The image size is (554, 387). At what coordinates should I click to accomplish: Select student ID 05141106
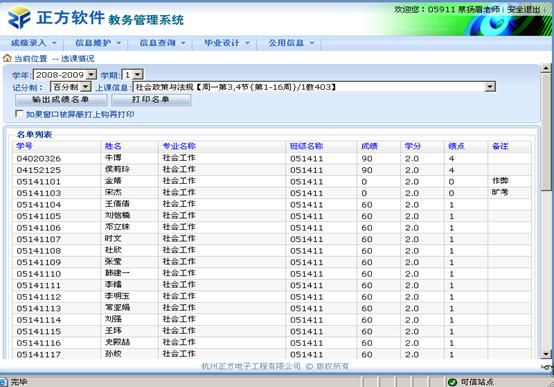pos(39,228)
